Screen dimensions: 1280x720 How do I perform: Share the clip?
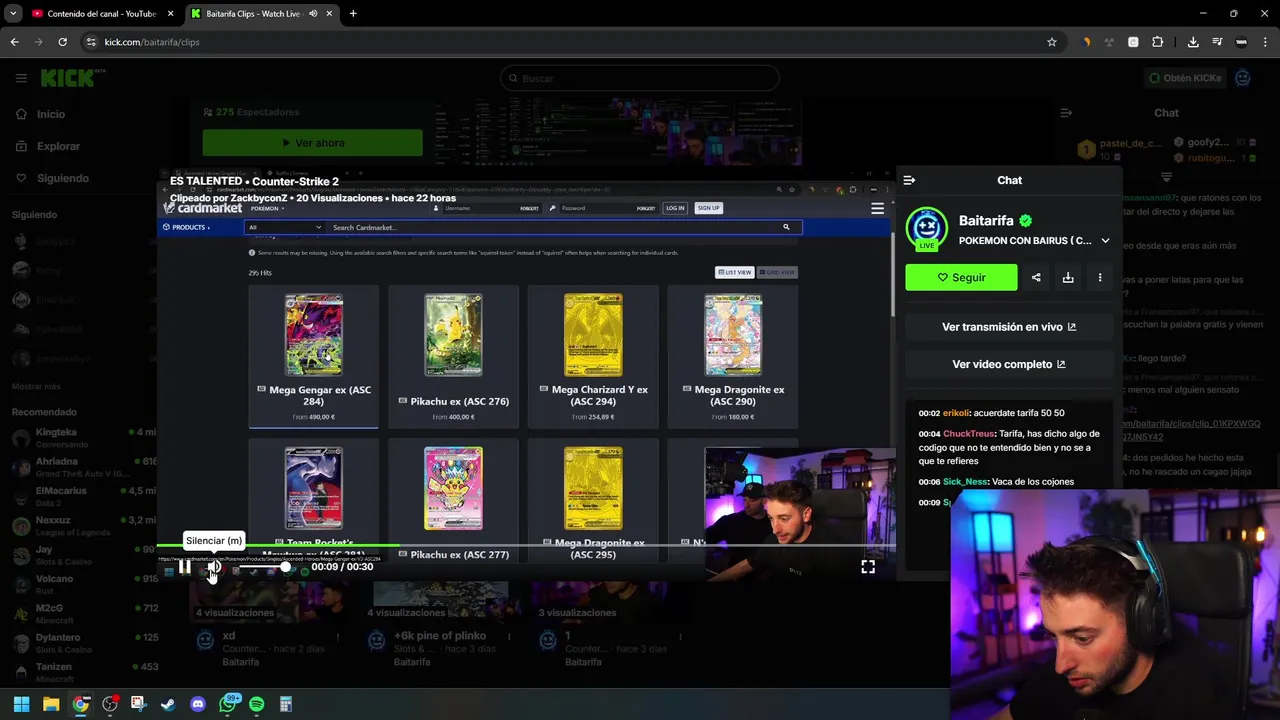tap(1036, 277)
